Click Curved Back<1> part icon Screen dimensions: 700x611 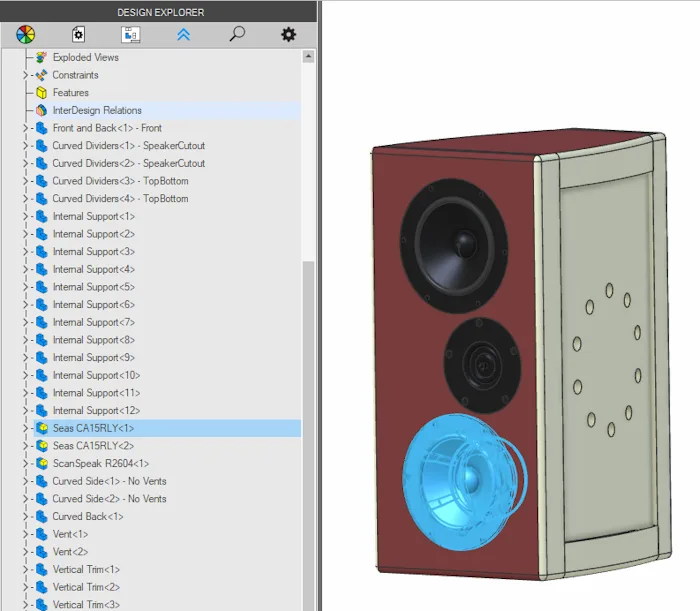42,516
